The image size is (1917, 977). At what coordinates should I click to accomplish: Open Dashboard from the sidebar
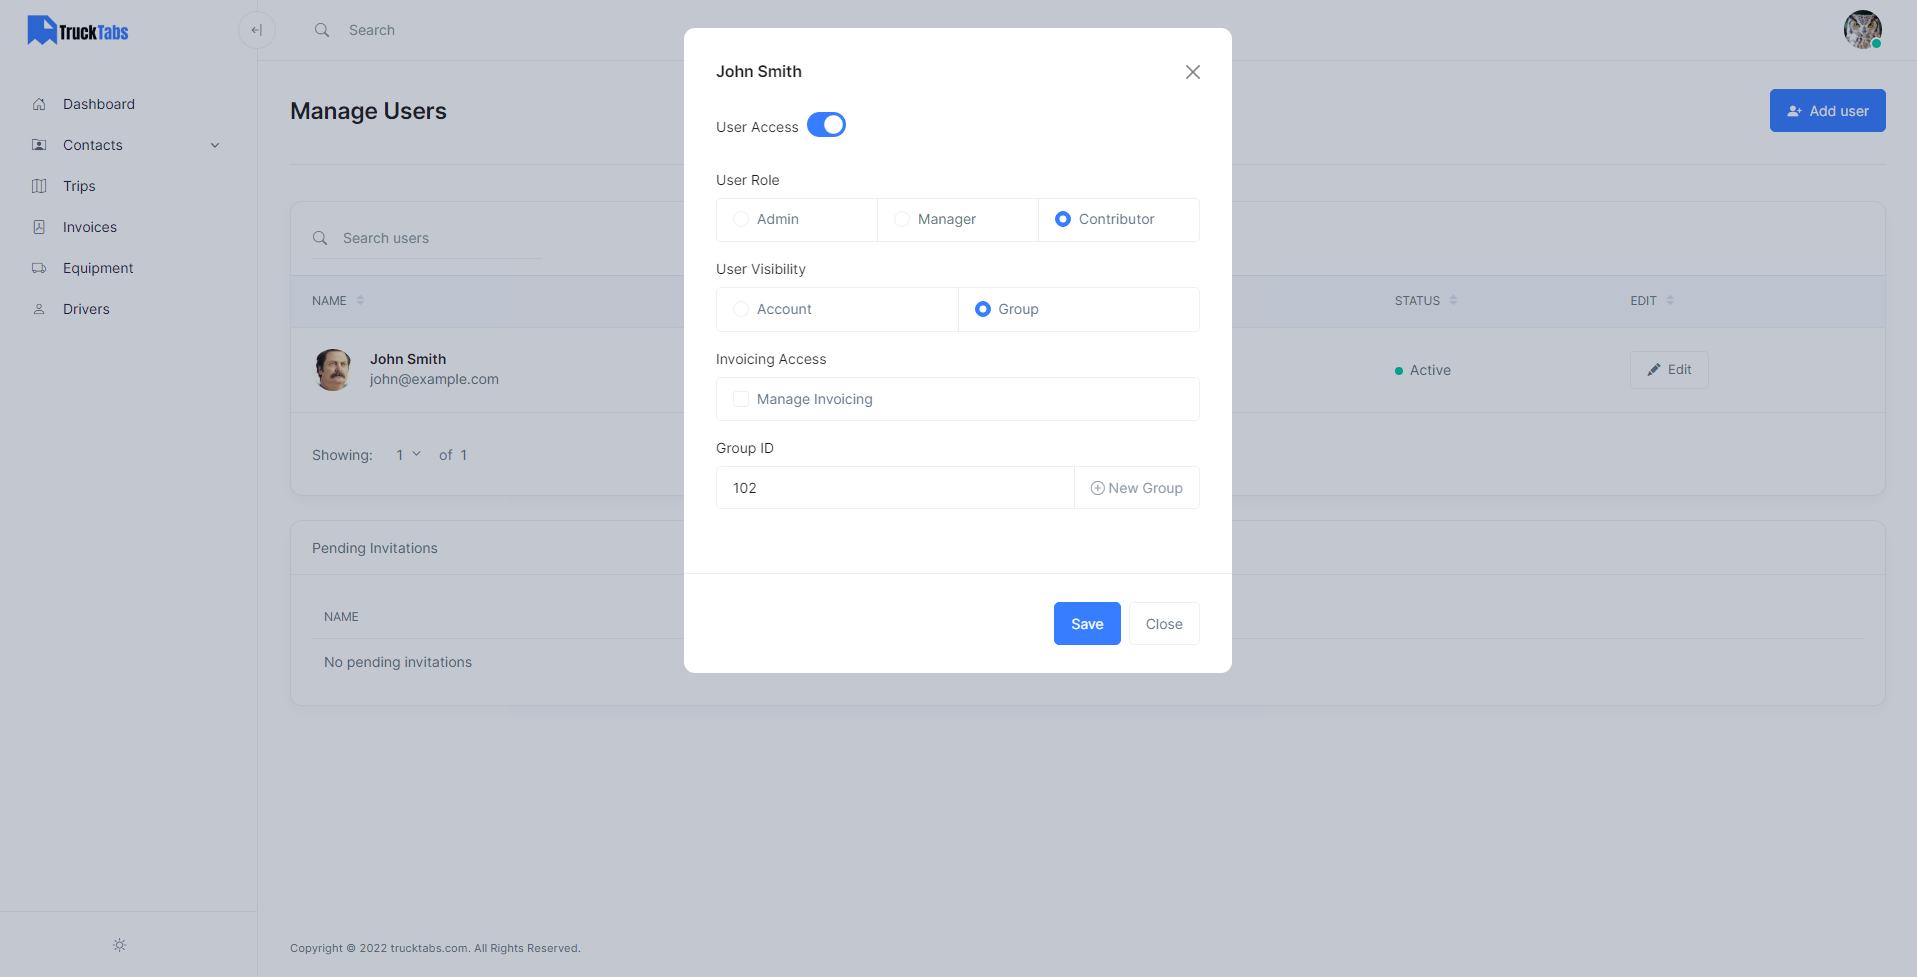point(98,104)
